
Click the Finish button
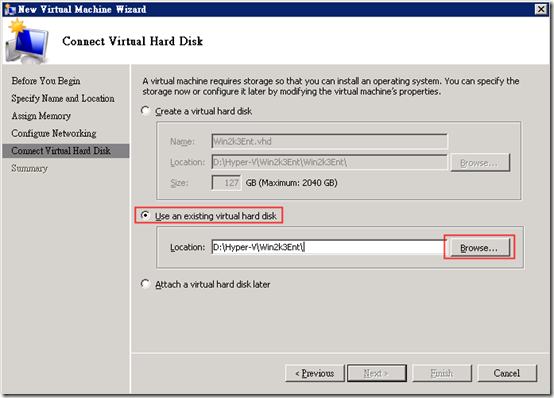(442, 373)
